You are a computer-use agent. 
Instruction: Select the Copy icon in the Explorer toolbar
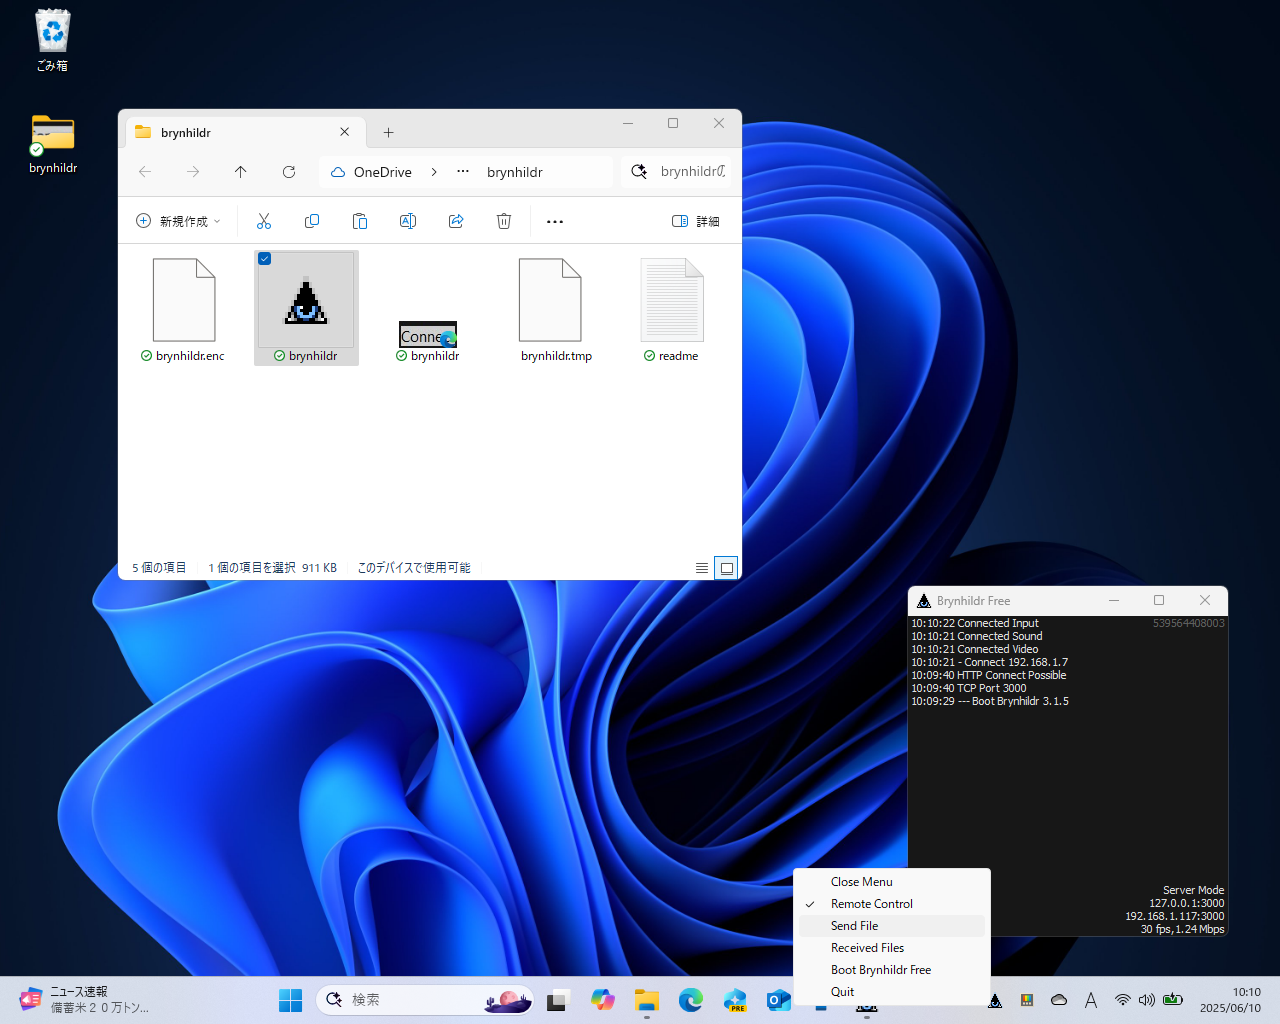point(312,221)
